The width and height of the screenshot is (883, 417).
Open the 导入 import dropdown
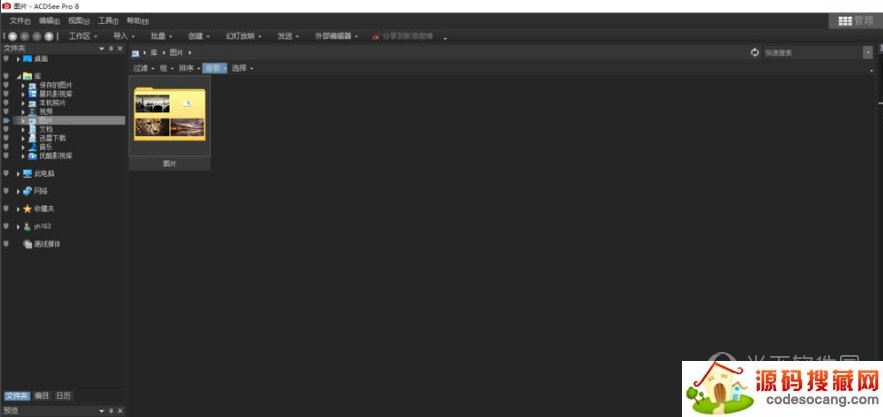click(x=124, y=36)
